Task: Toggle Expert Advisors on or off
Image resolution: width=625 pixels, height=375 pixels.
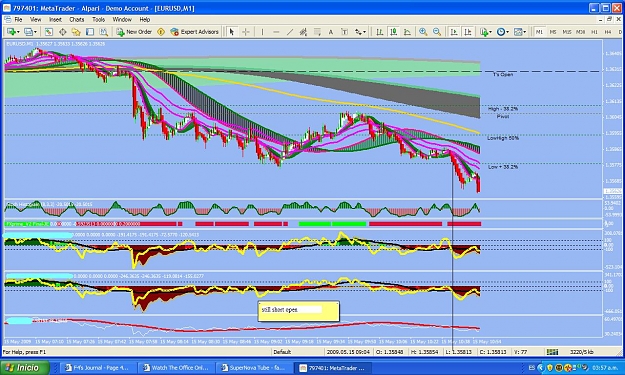Action: [195, 32]
